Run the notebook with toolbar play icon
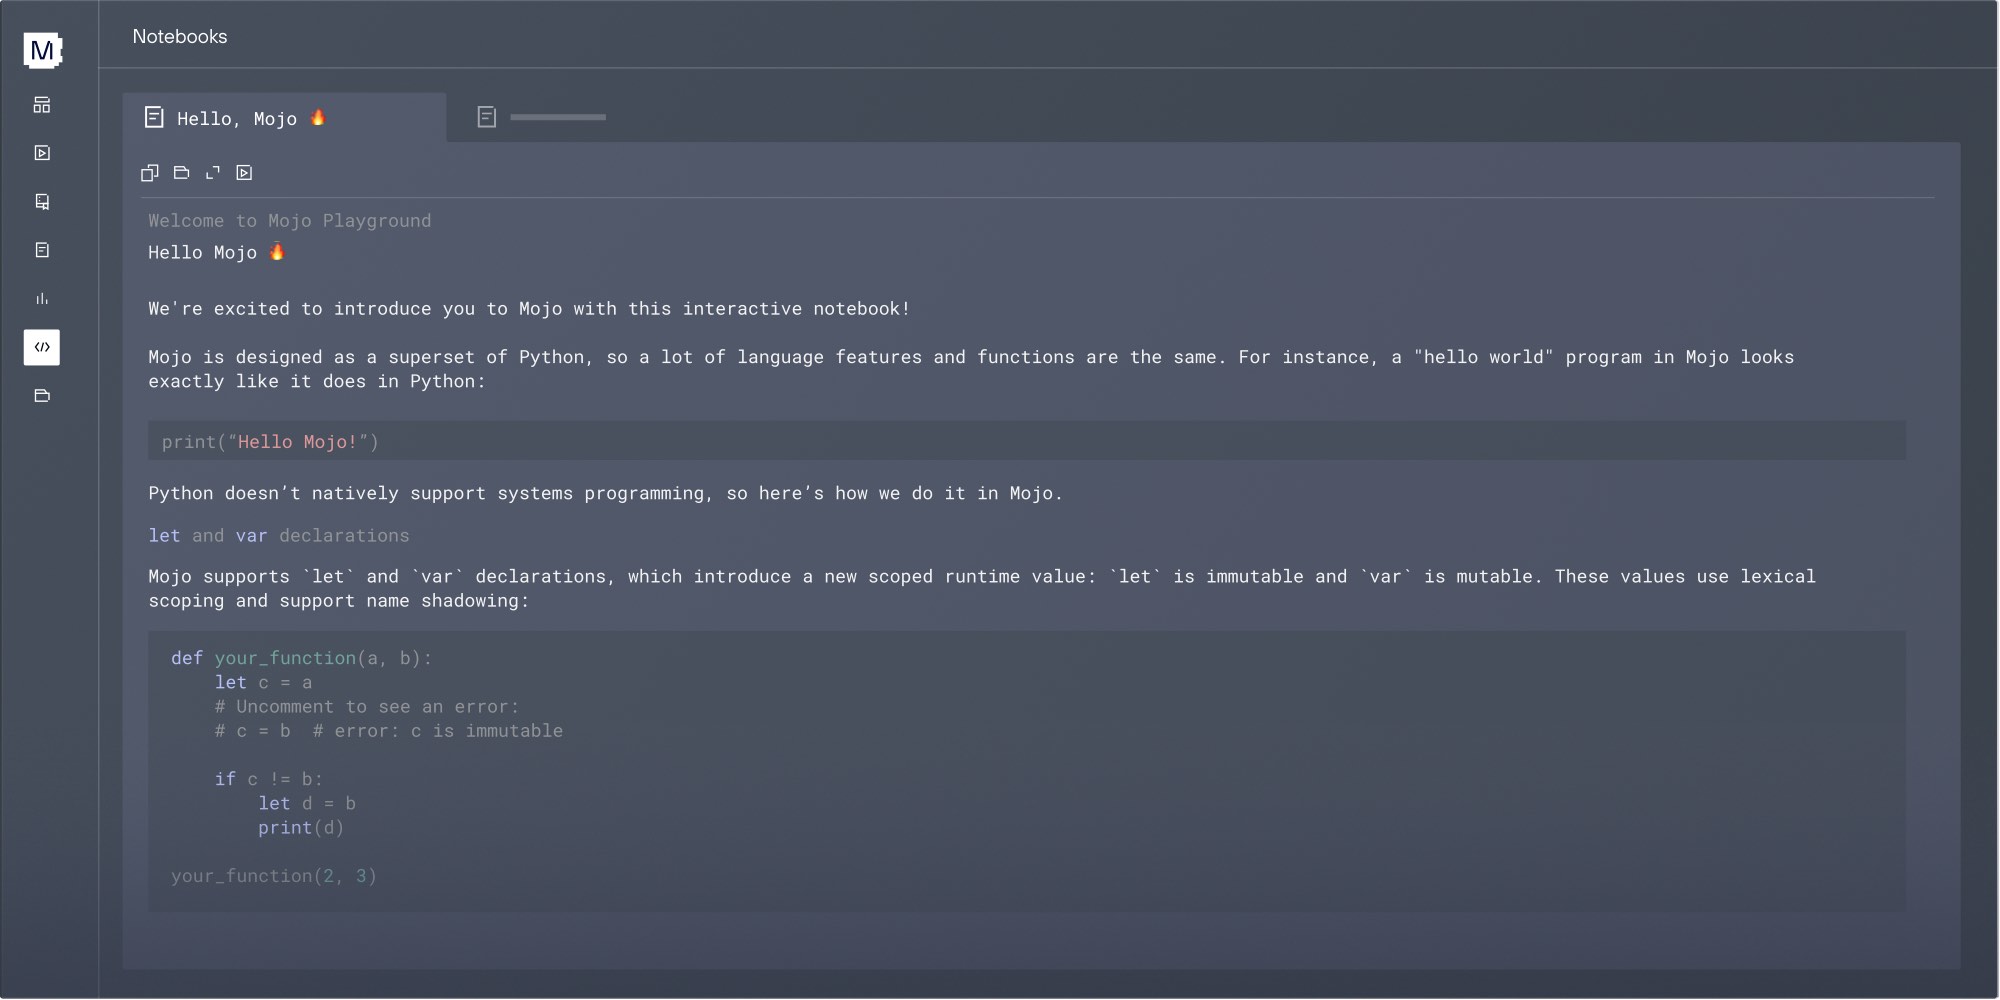The image size is (2000, 1000). 244,173
